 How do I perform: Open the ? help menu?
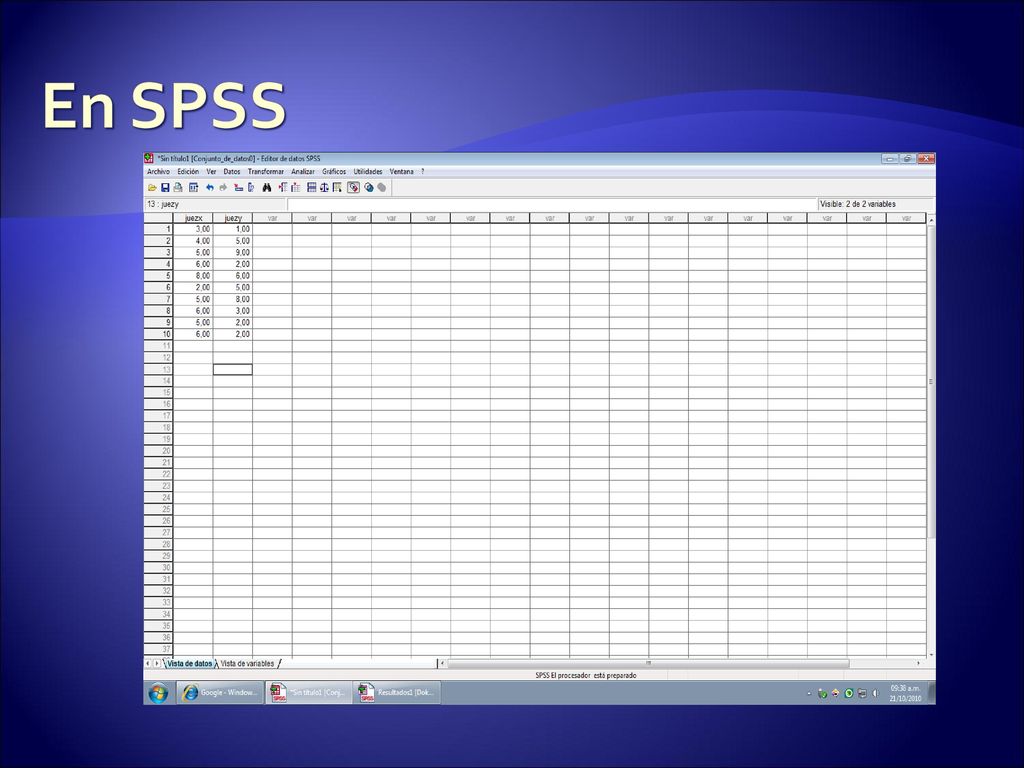click(423, 172)
